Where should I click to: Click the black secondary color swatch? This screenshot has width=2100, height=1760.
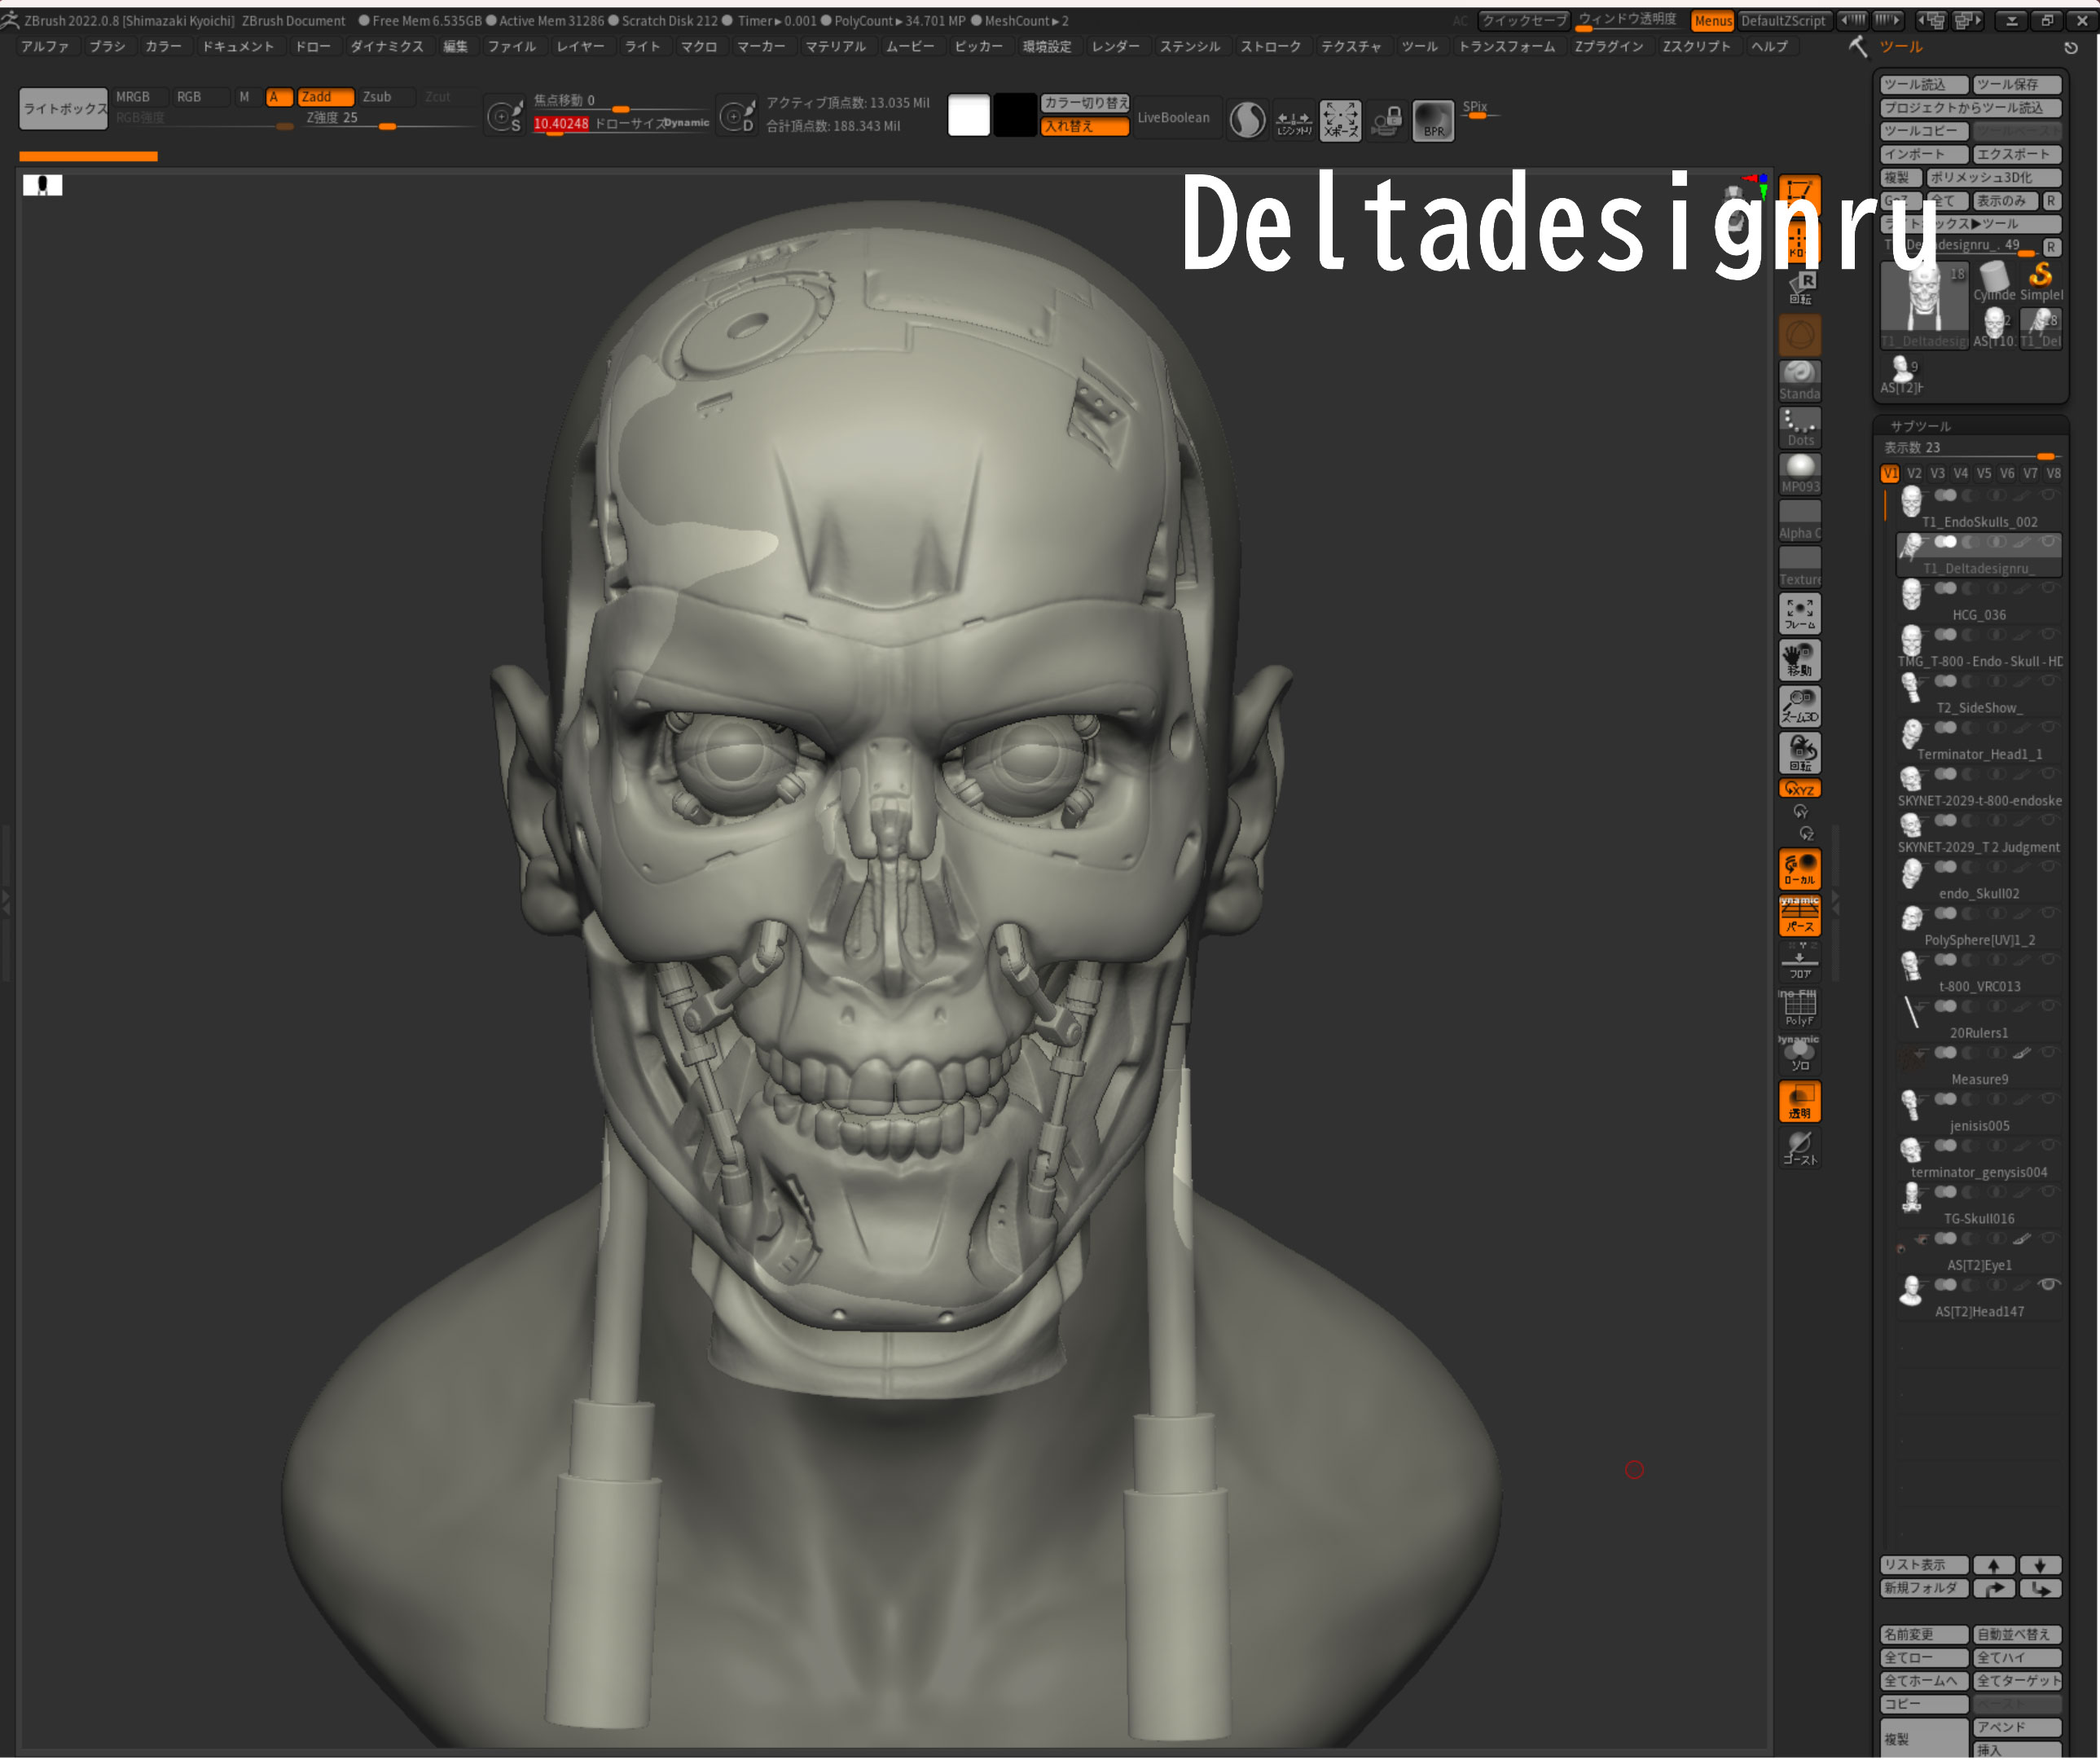1014,115
